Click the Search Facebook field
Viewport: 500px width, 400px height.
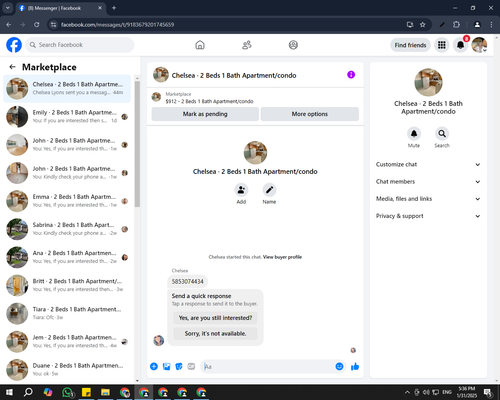pyautogui.click(x=80, y=45)
